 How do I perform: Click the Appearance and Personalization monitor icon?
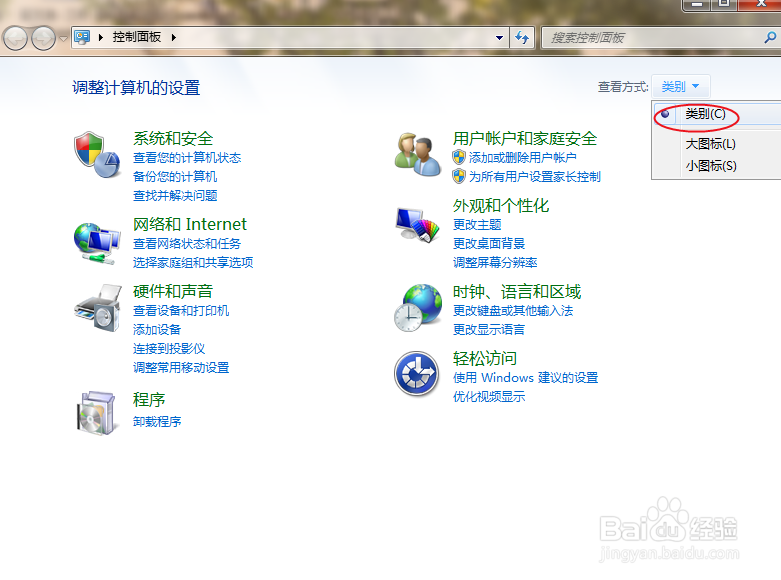coord(417,225)
